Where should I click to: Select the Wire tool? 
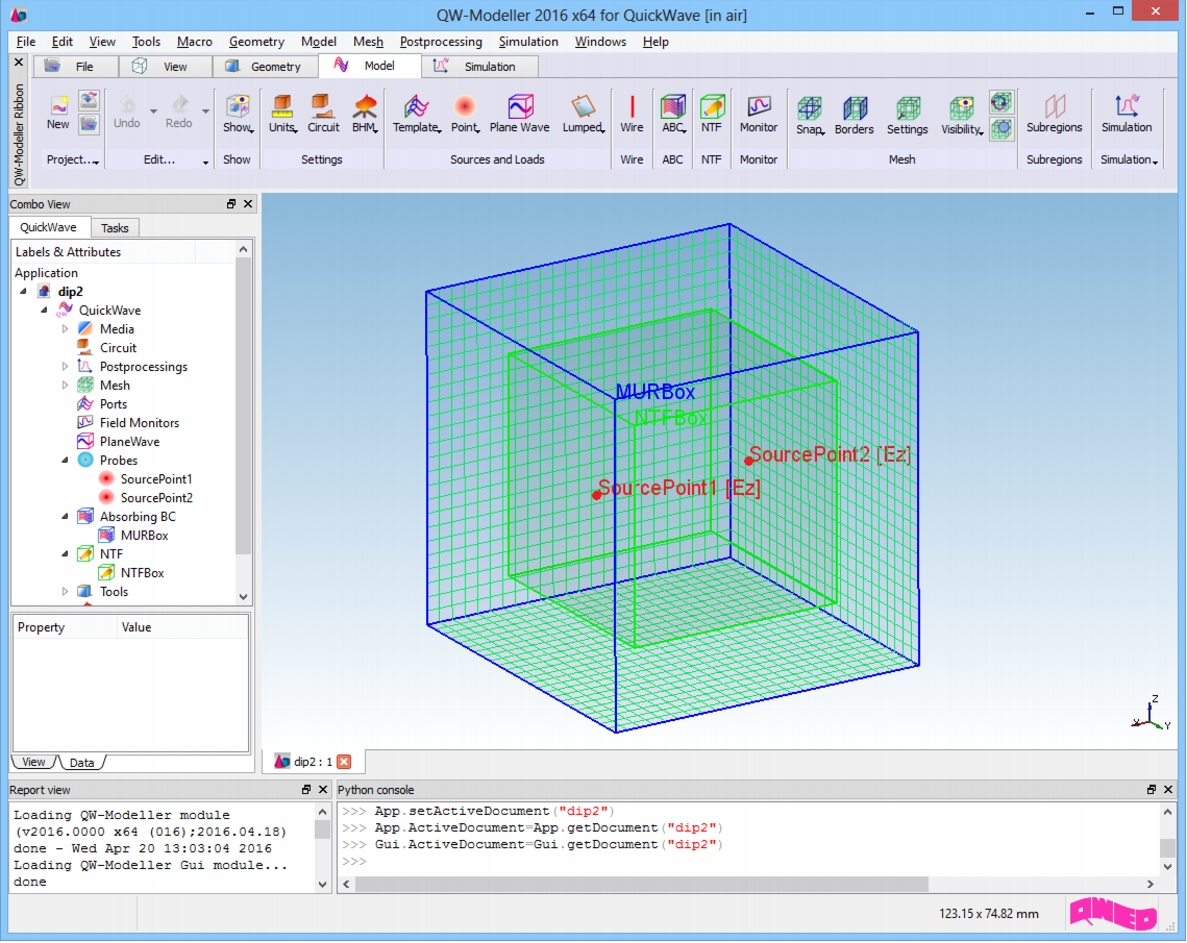coord(631,114)
